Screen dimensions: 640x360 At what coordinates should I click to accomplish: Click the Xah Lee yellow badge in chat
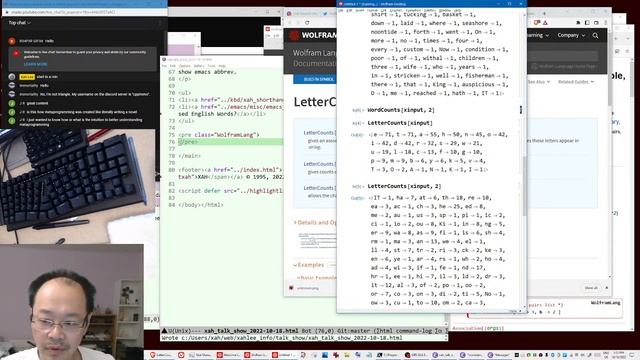(x=27, y=77)
